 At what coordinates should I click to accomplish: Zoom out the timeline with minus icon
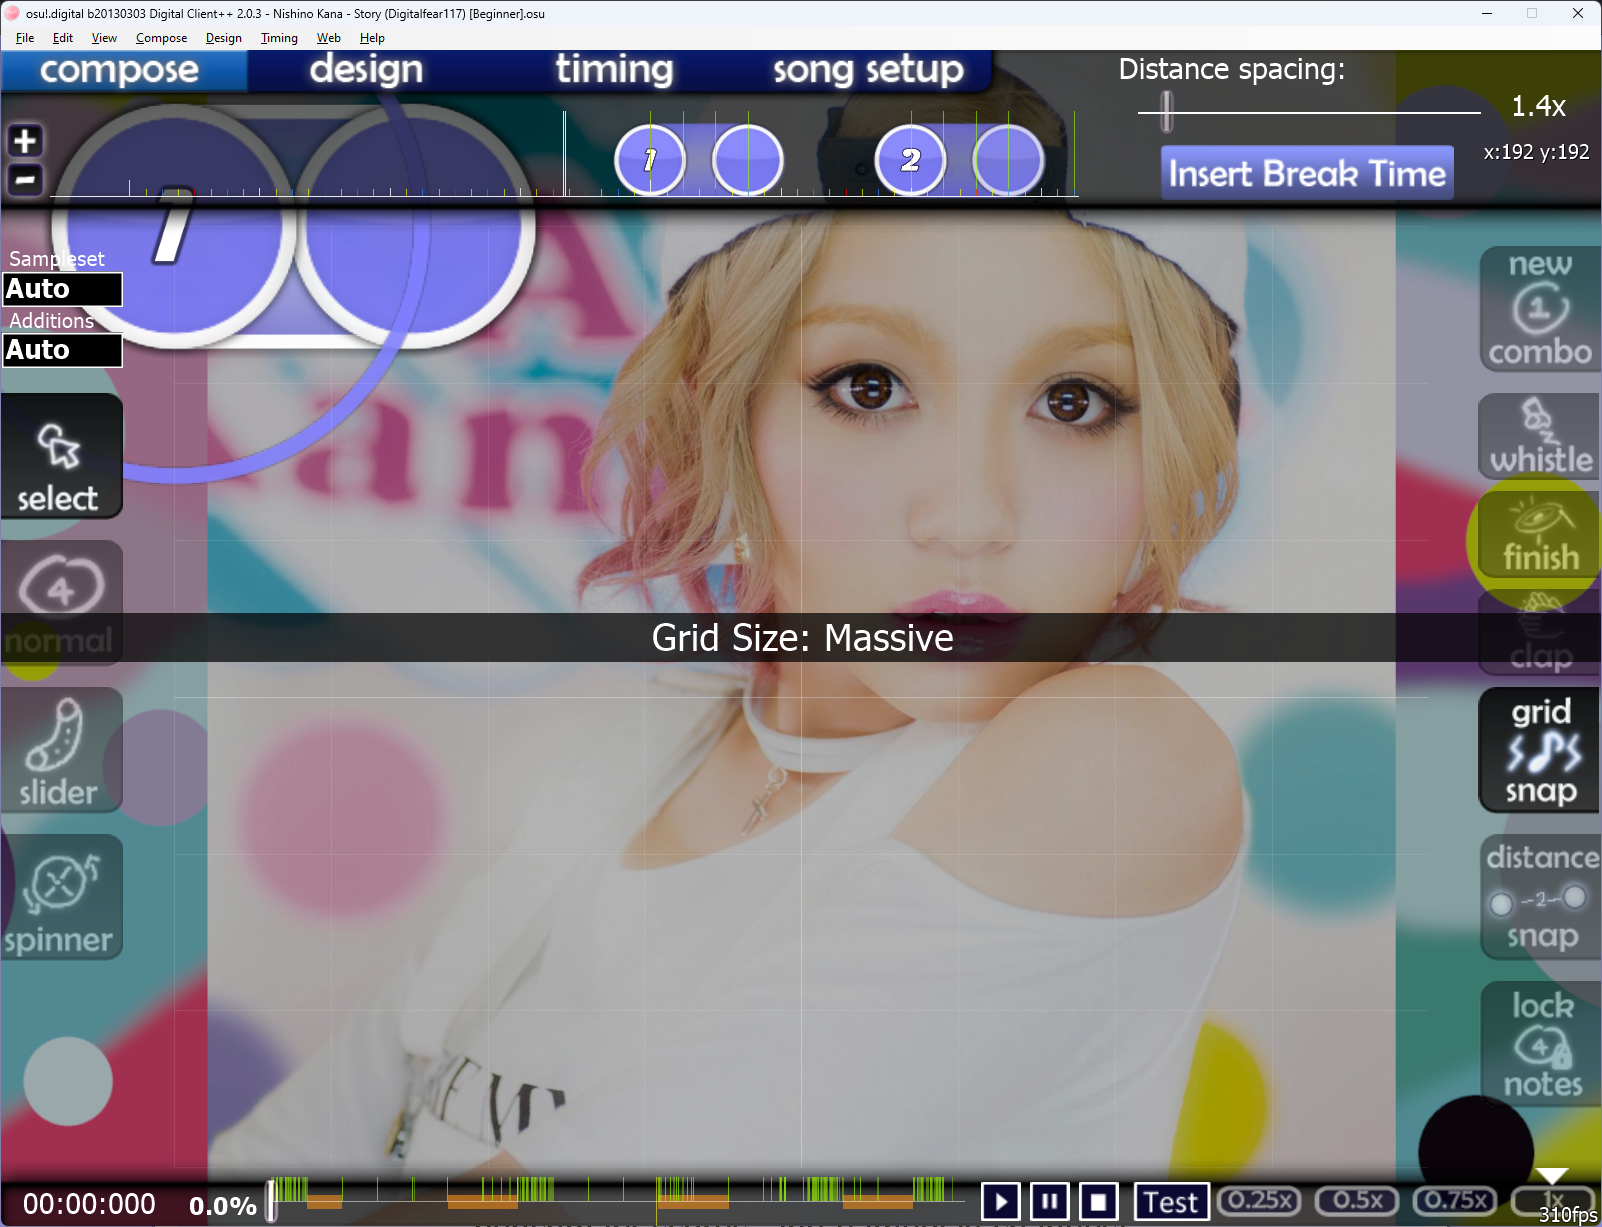pyautogui.click(x=25, y=180)
